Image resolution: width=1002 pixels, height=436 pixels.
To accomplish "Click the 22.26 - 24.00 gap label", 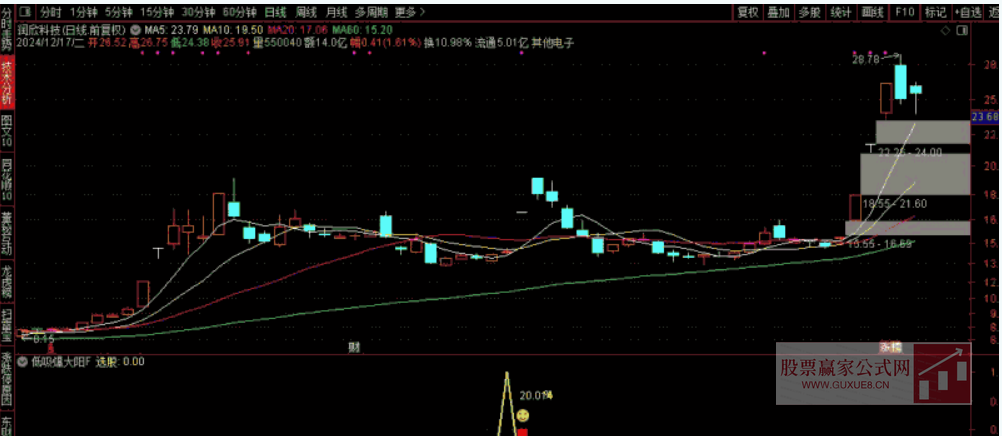I will click(x=909, y=152).
